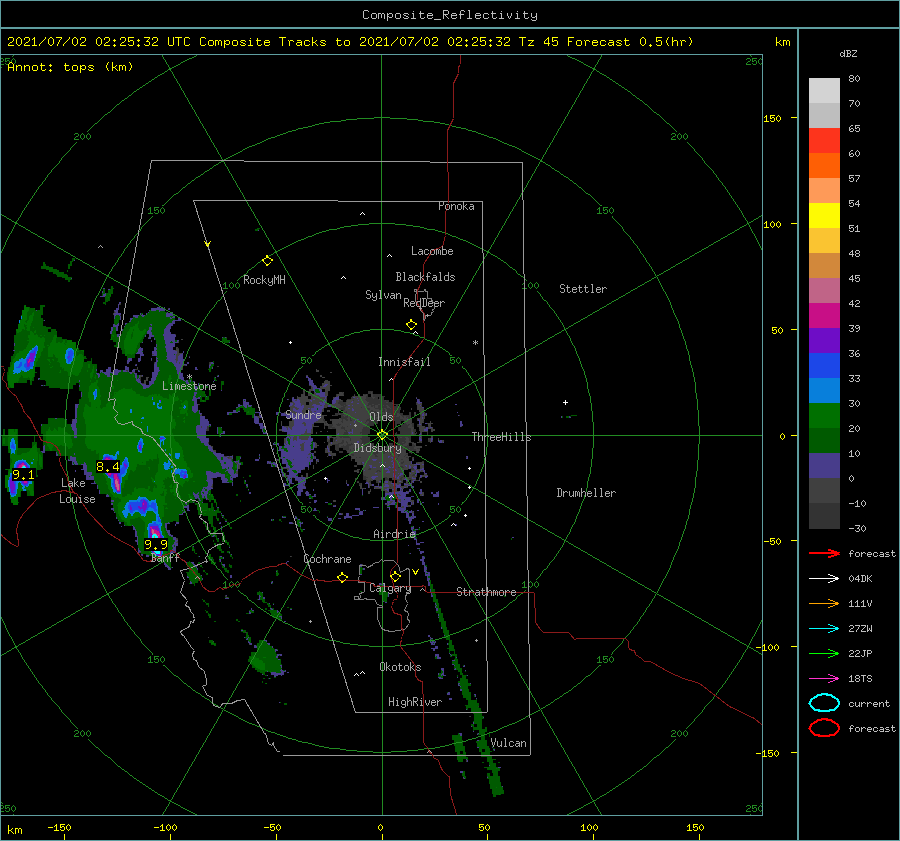Select the purple 39–36 dBZ color swatch
900x841 pixels.
tap(824, 340)
